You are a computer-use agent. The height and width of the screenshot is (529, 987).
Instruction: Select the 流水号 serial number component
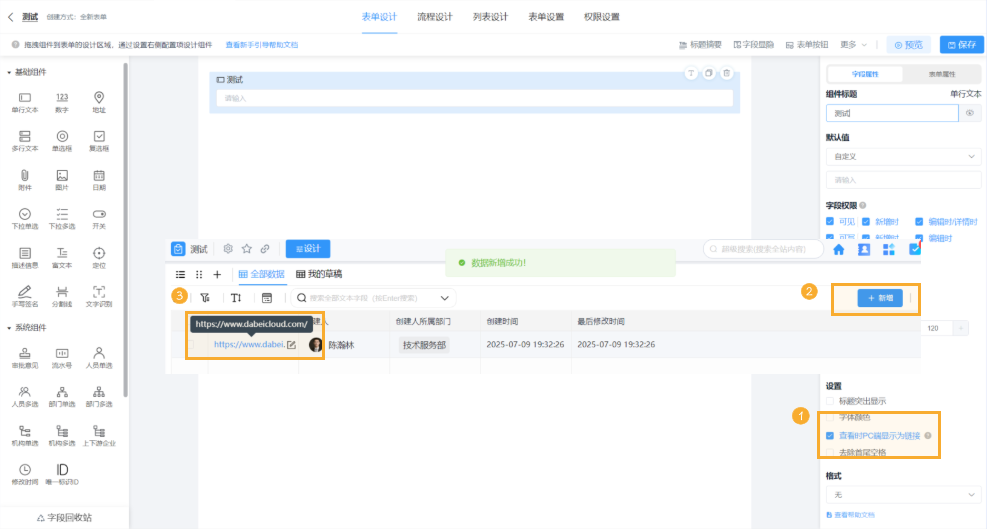[x=62, y=358]
